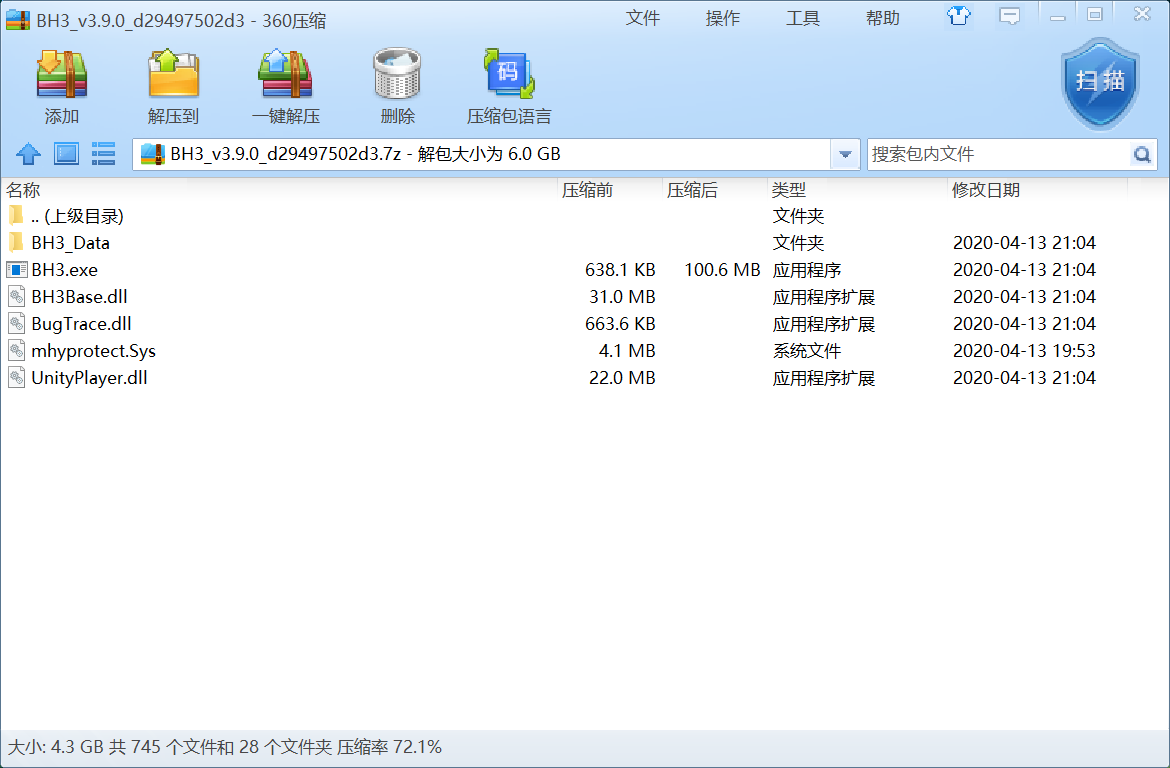Click the parent directory folder icon
Image resolution: width=1170 pixels, height=768 pixels.
[16, 216]
